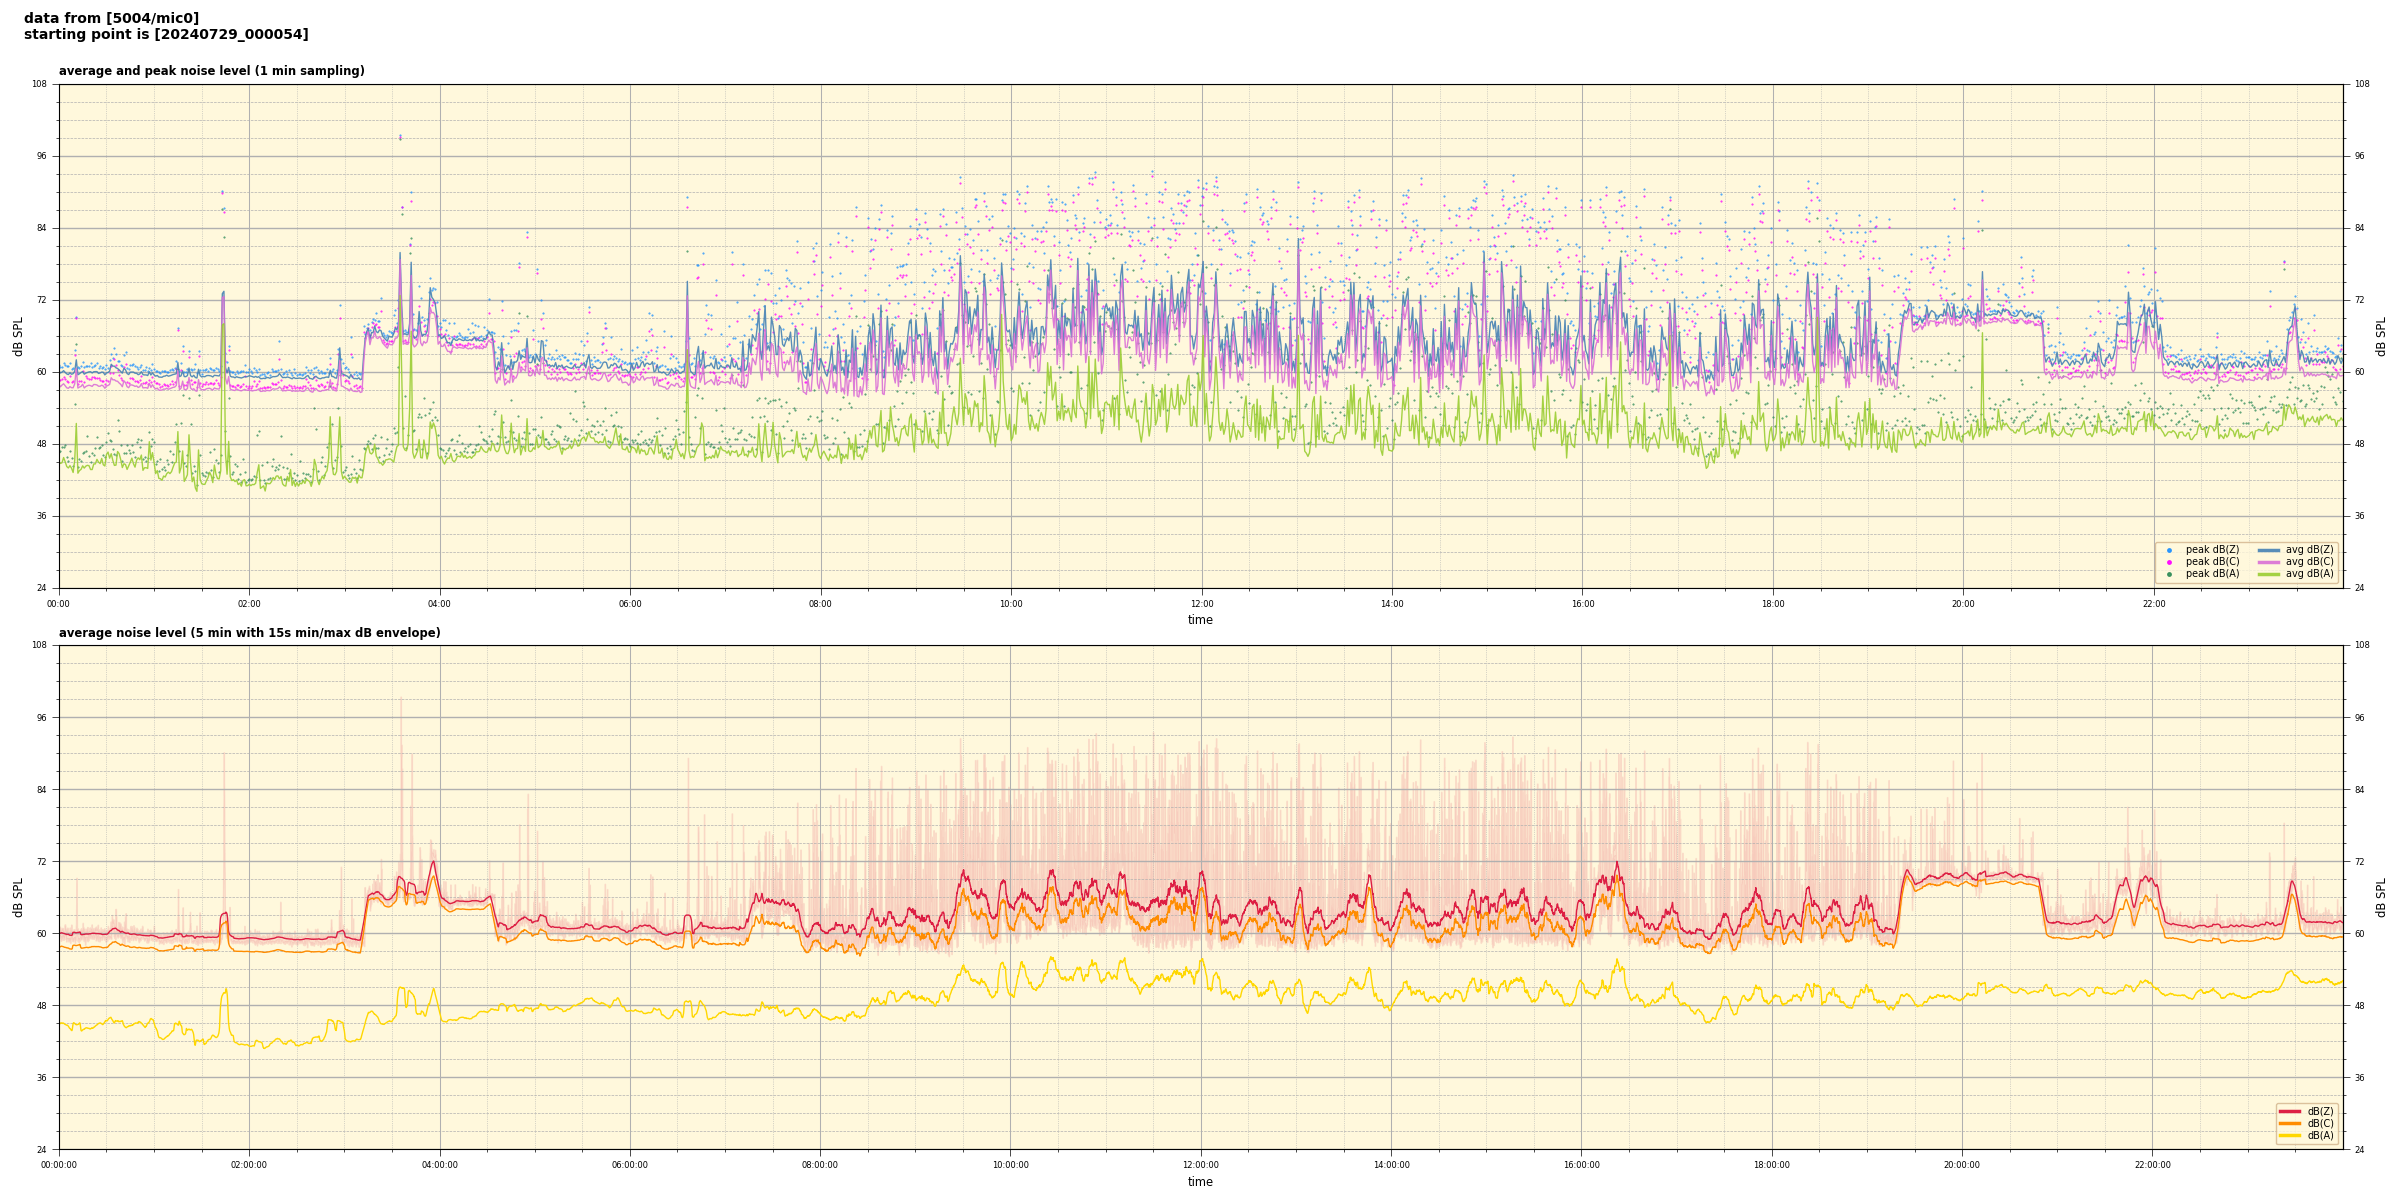Click bottom chart dB(Z) red legend entry
The width and height of the screenshot is (2400, 1200).
(2290, 1111)
